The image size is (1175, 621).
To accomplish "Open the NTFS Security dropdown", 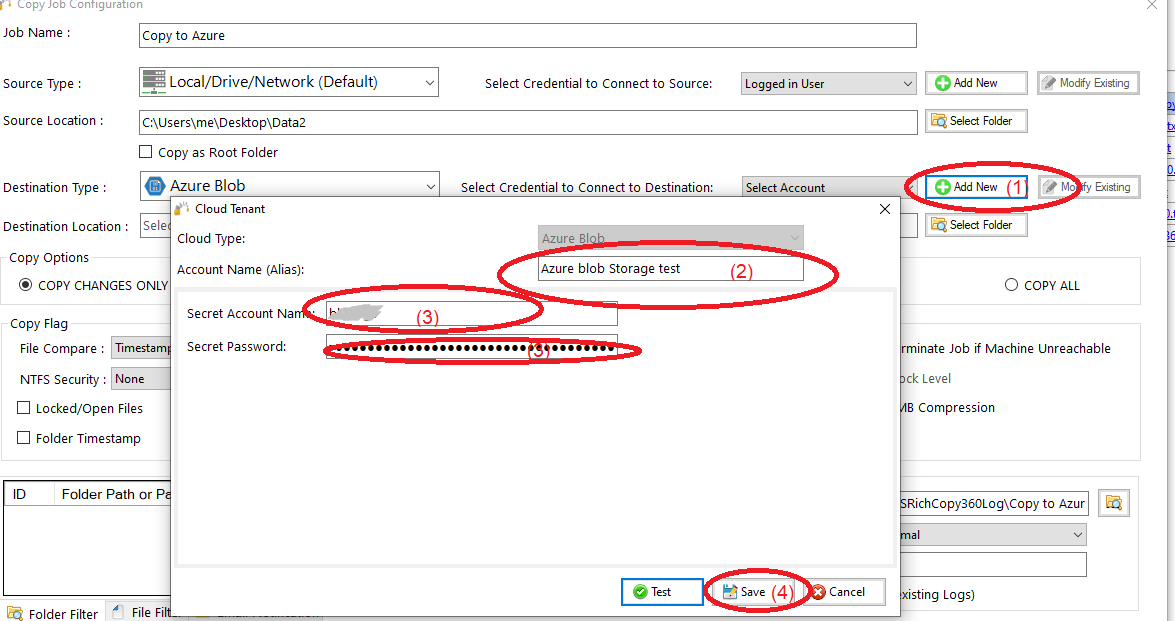I will pyautogui.click(x=142, y=379).
